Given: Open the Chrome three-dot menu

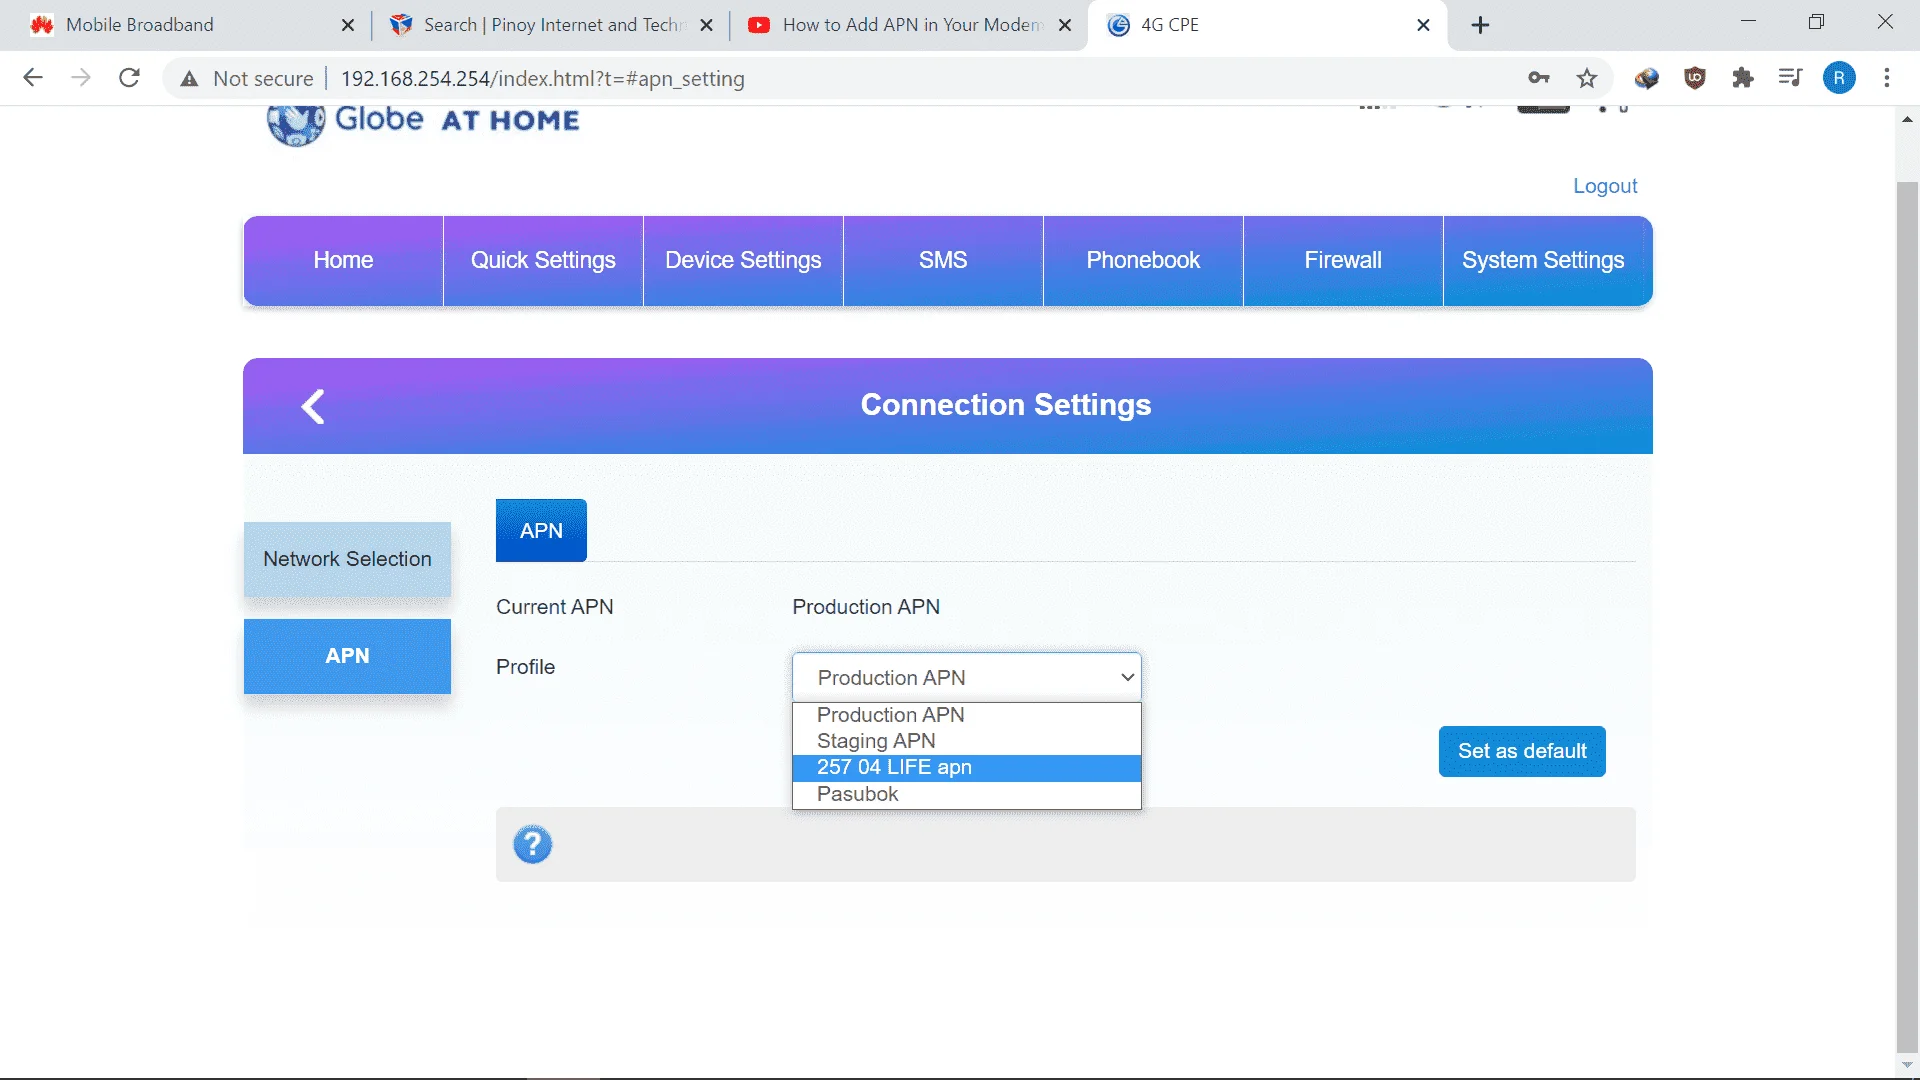Looking at the screenshot, I should pos(1887,78).
